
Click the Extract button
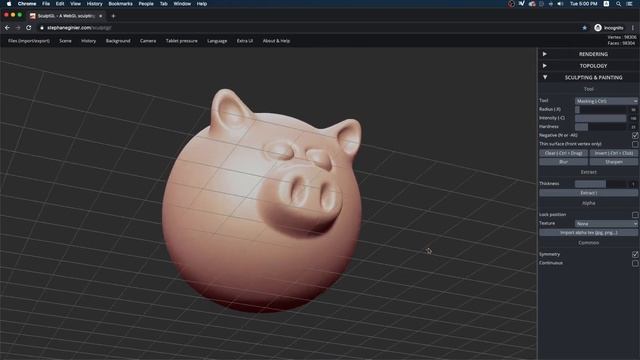coord(588,193)
